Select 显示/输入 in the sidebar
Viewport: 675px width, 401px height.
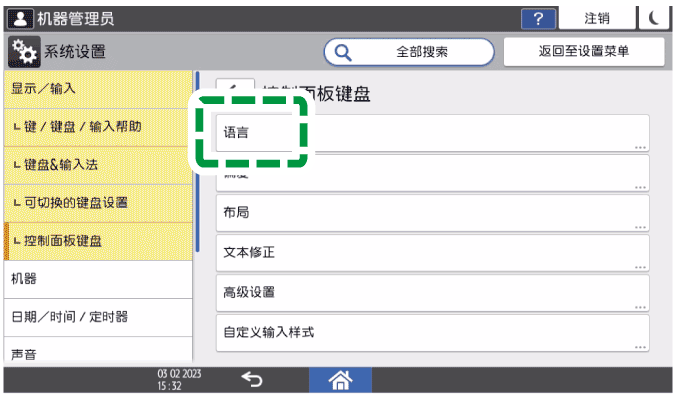[98, 89]
